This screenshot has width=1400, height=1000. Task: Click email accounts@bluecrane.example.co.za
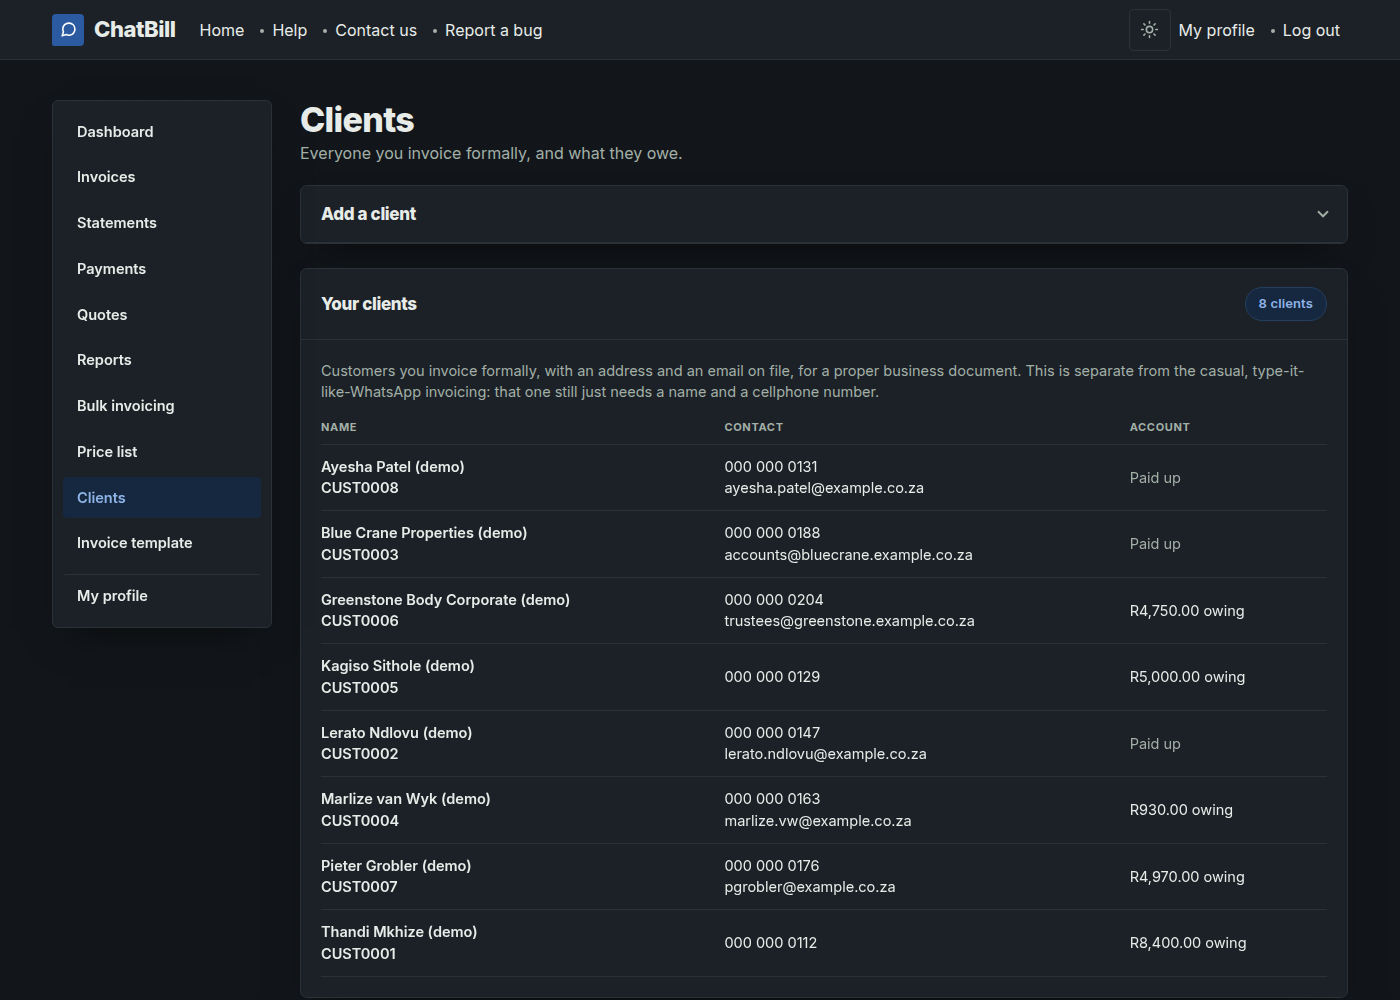tap(848, 555)
